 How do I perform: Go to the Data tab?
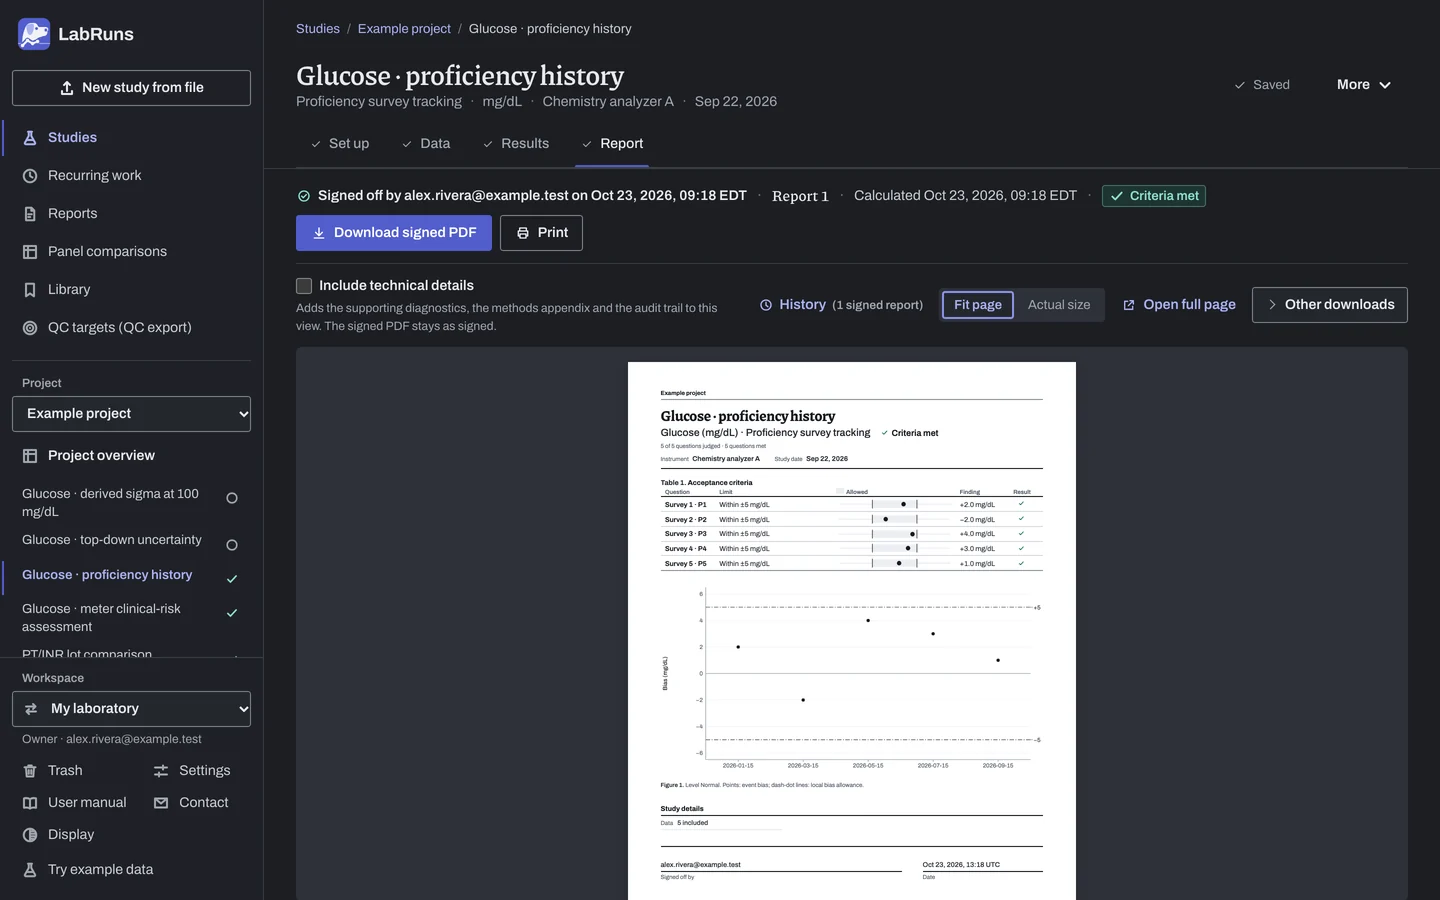tap(426, 144)
